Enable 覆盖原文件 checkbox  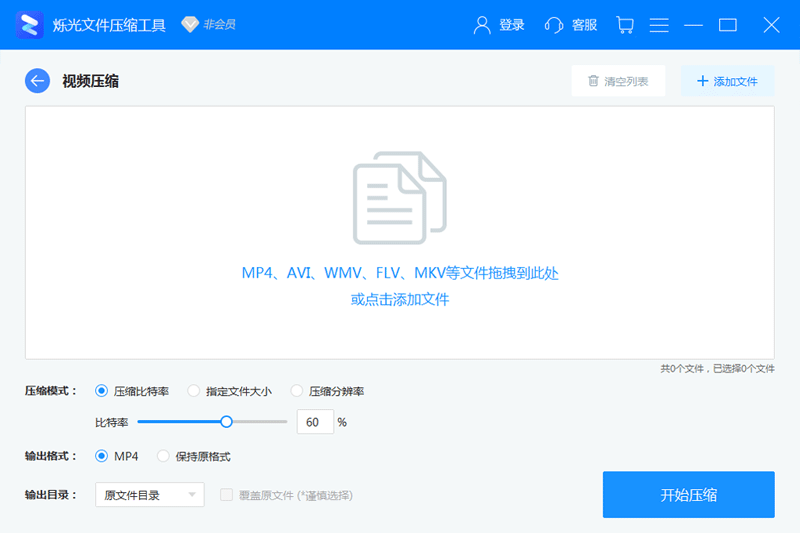(x=226, y=495)
